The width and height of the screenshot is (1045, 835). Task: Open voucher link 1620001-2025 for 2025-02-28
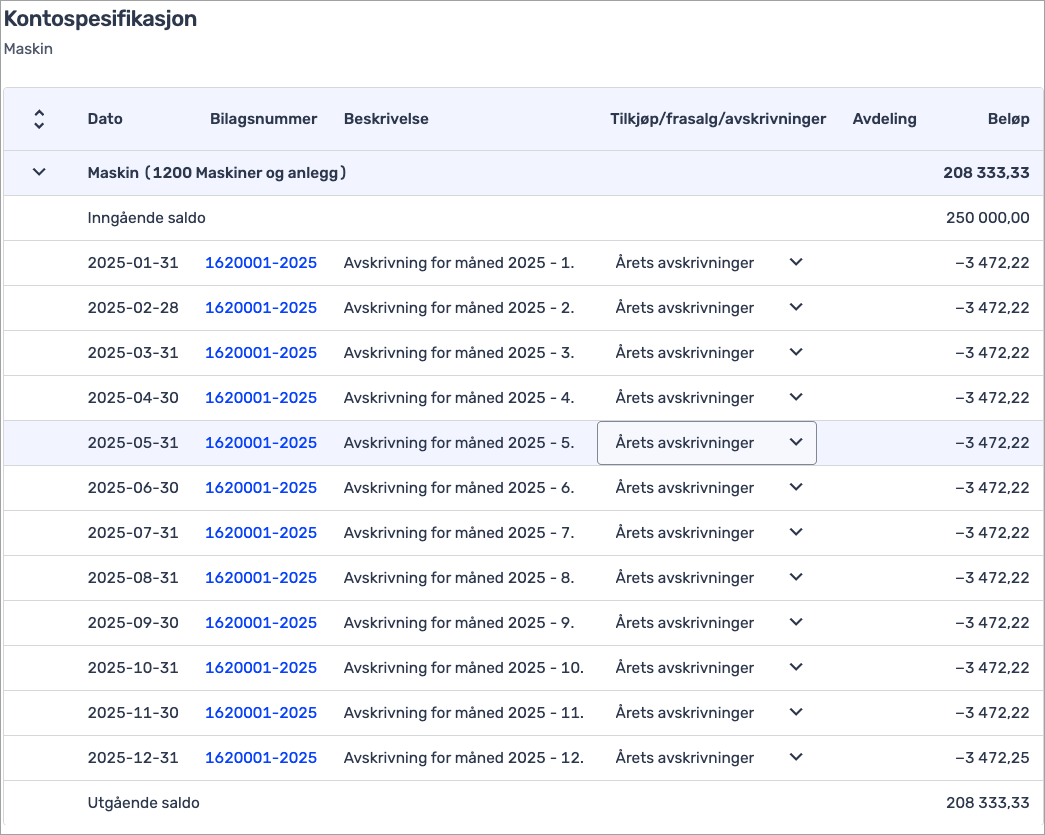tap(261, 308)
